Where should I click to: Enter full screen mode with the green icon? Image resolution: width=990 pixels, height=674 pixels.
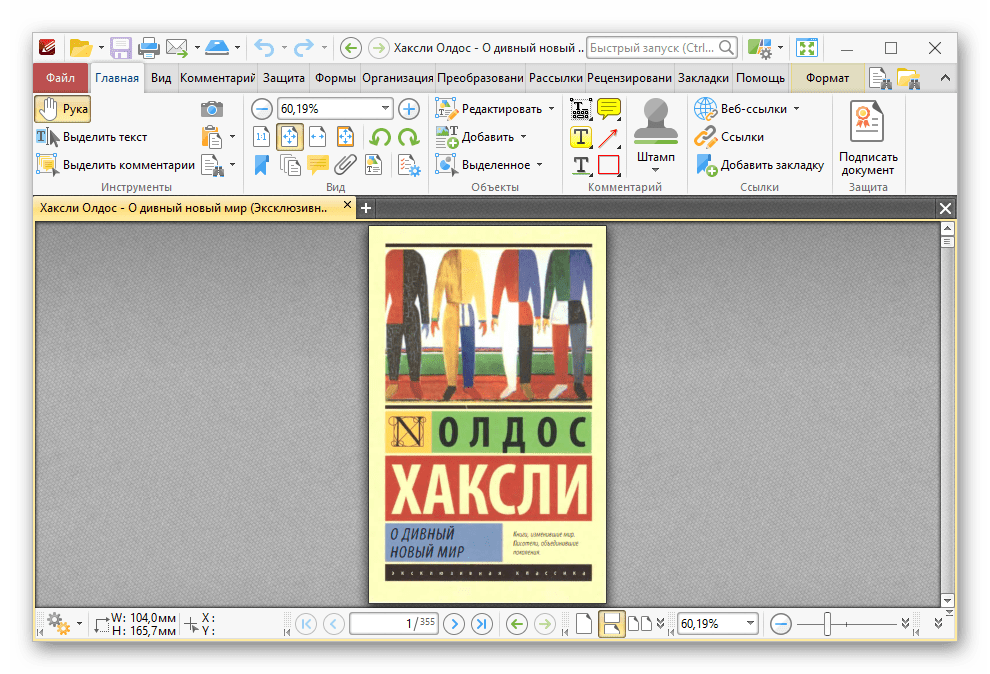coord(806,48)
